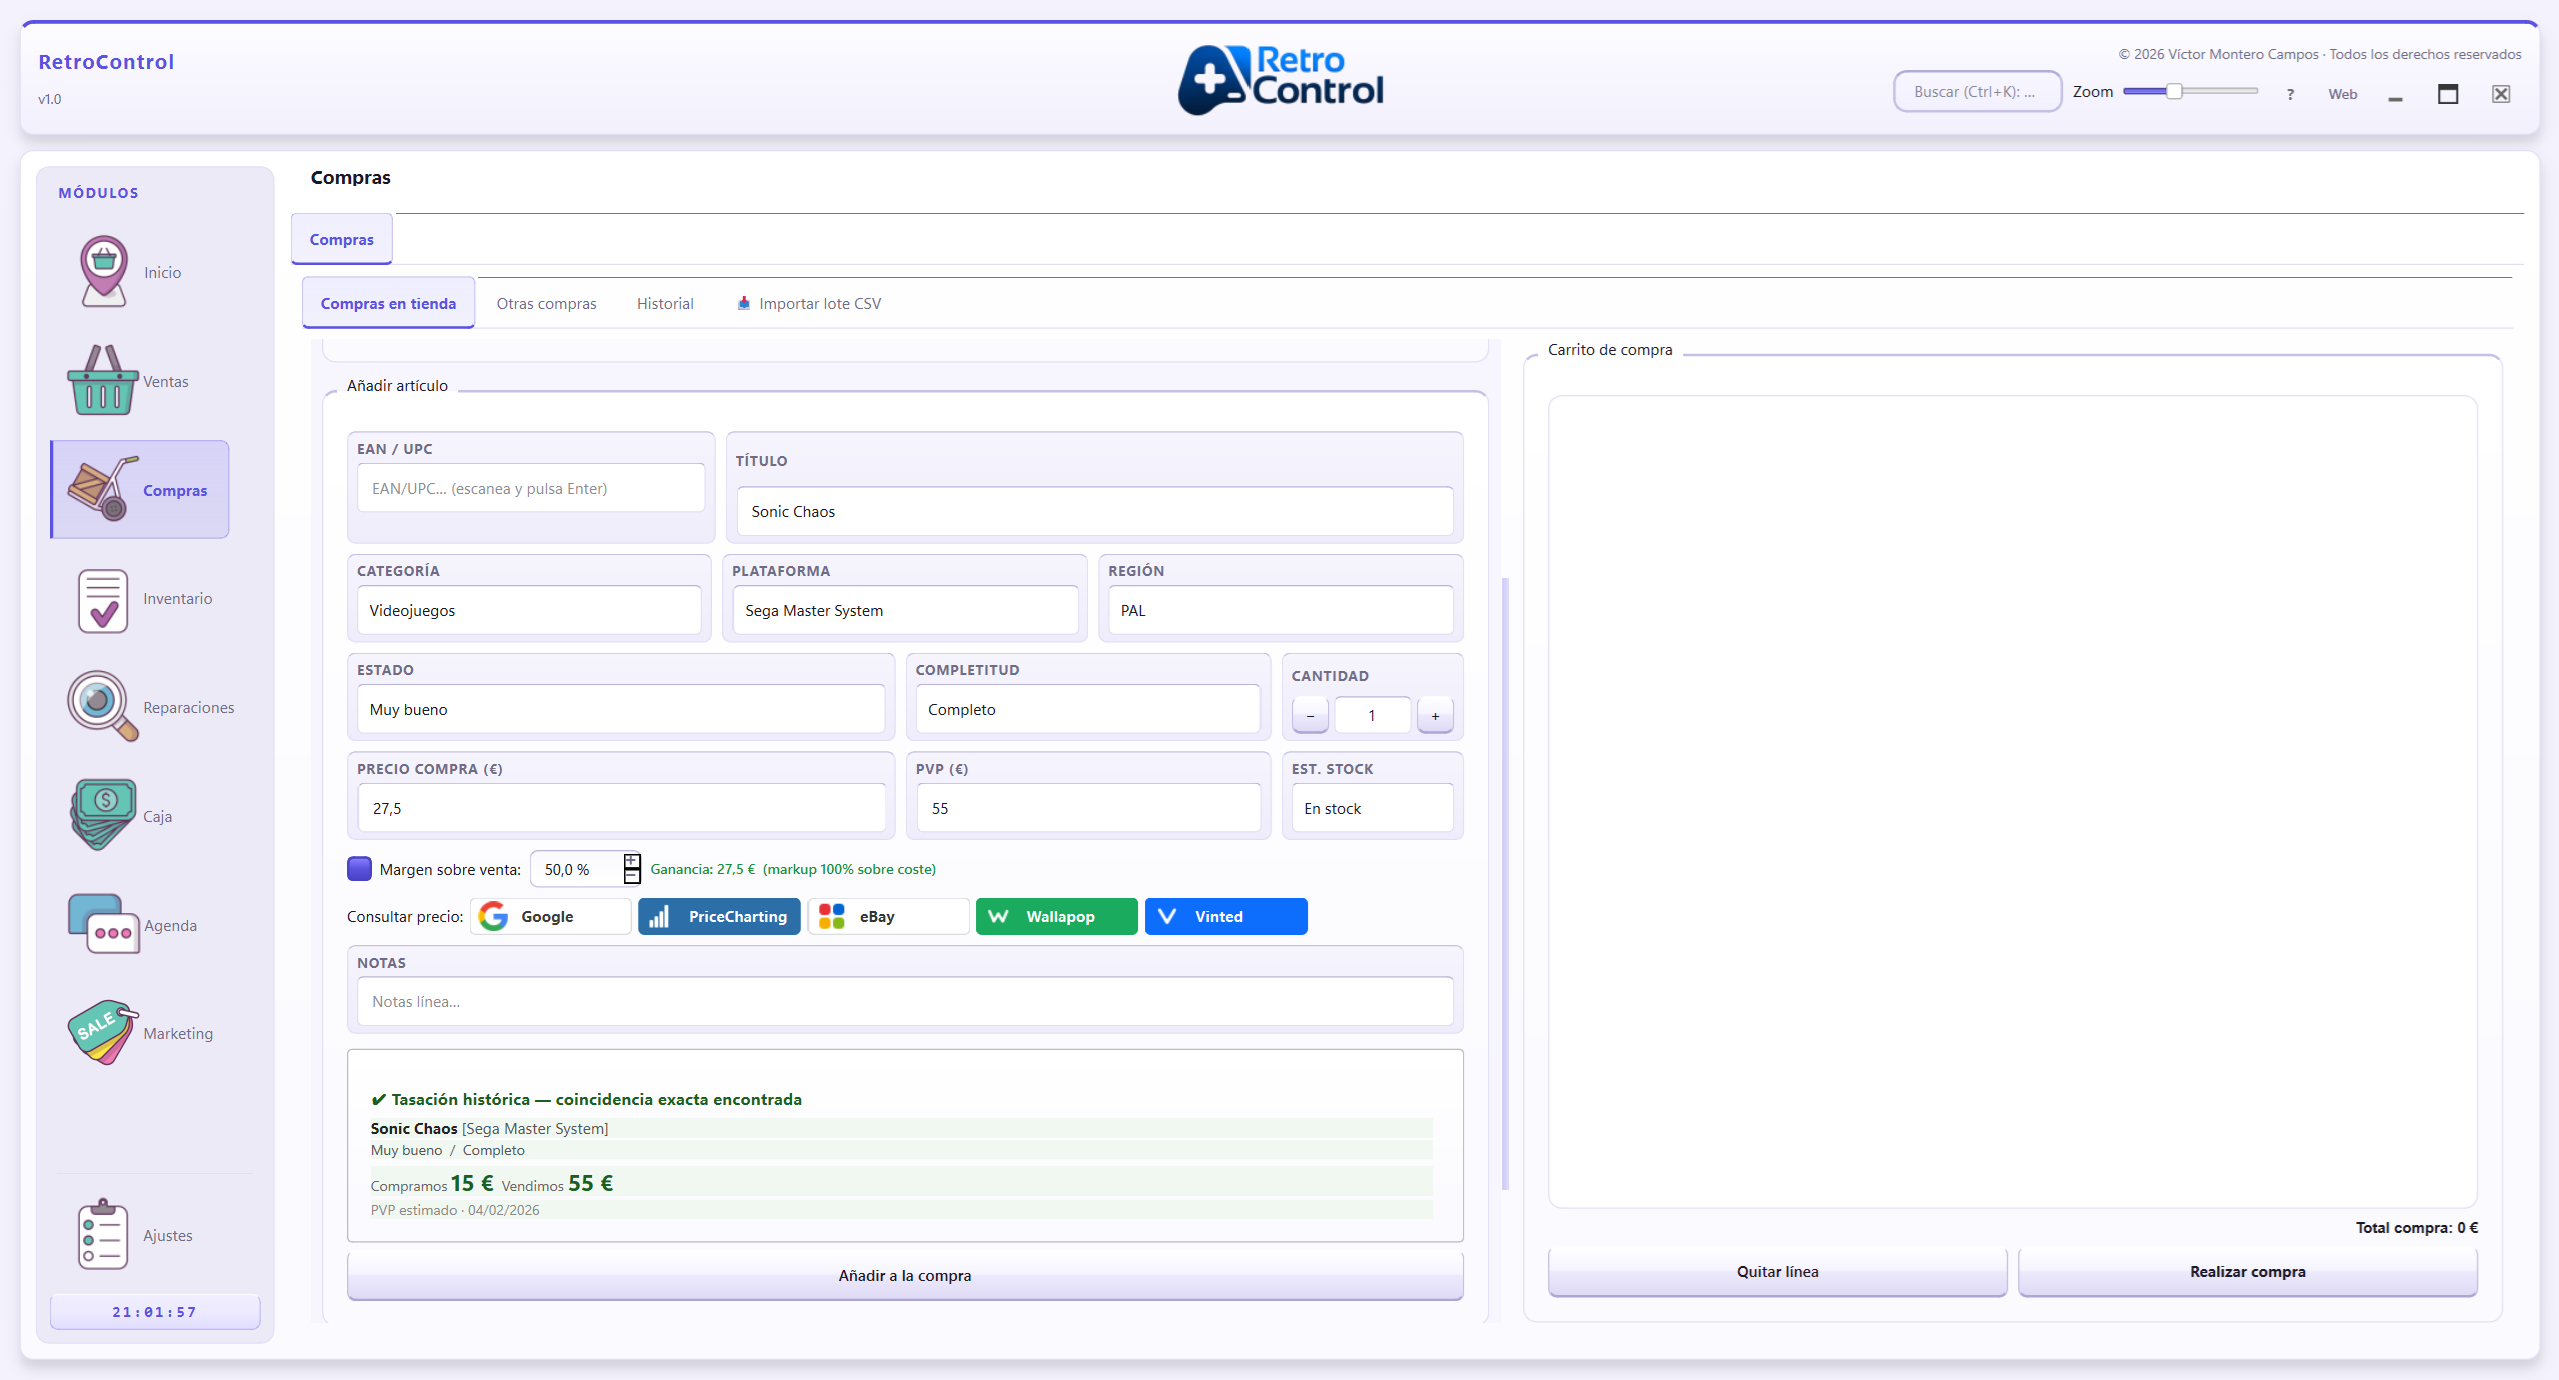
Task: Open the Ajustes clipboard icon
Action: coord(102,1235)
